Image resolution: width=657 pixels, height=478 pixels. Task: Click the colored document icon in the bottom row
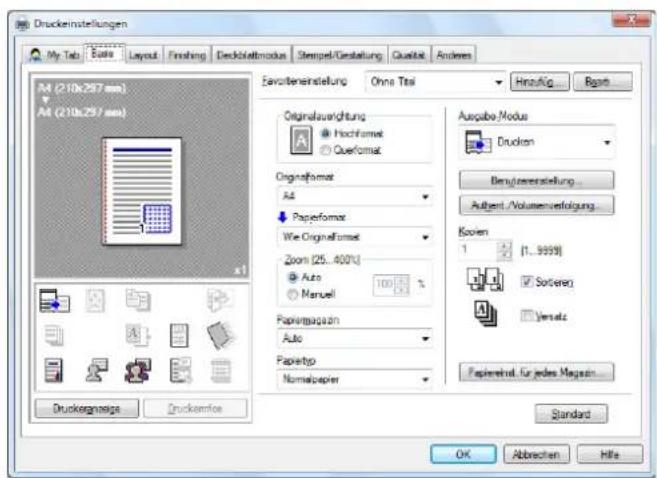(54, 370)
